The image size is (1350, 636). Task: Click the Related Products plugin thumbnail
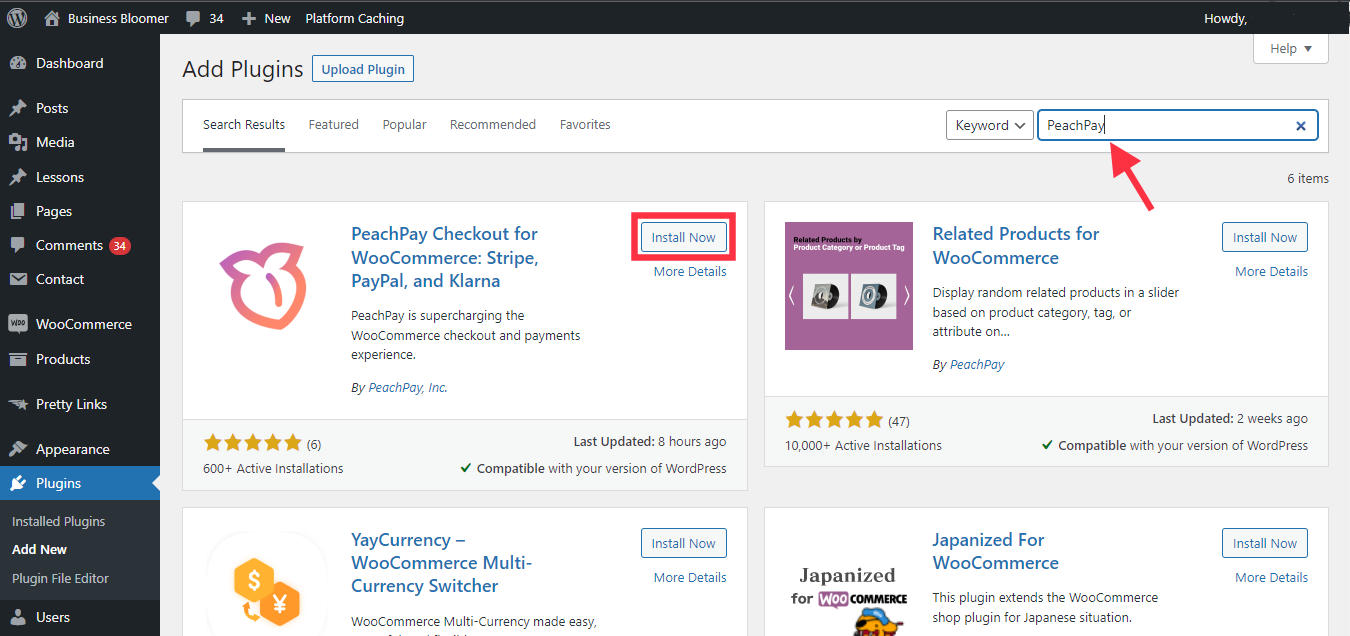point(849,286)
